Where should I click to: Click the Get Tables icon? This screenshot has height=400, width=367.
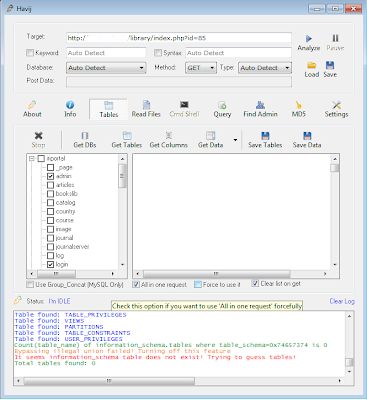(x=127, y=135)
